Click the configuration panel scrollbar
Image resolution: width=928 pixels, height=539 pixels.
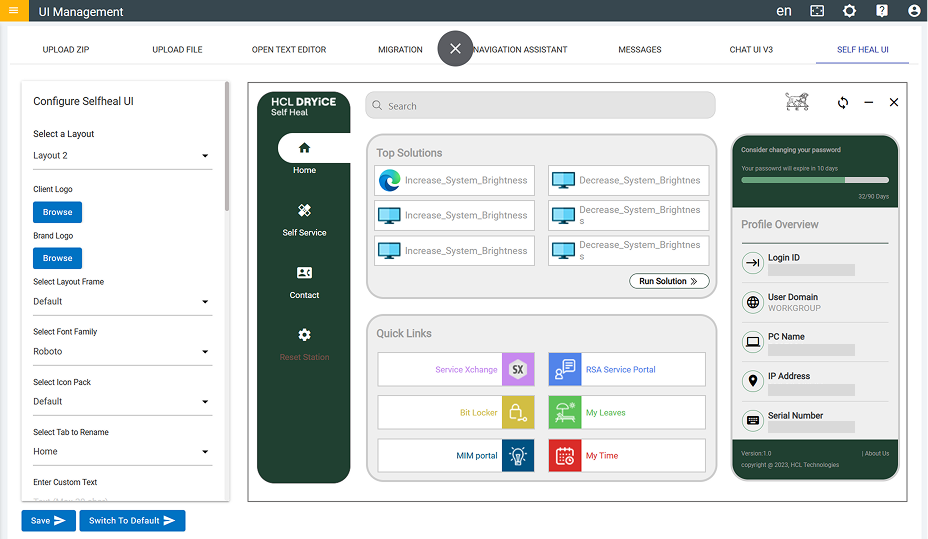(x=227, y=147)
